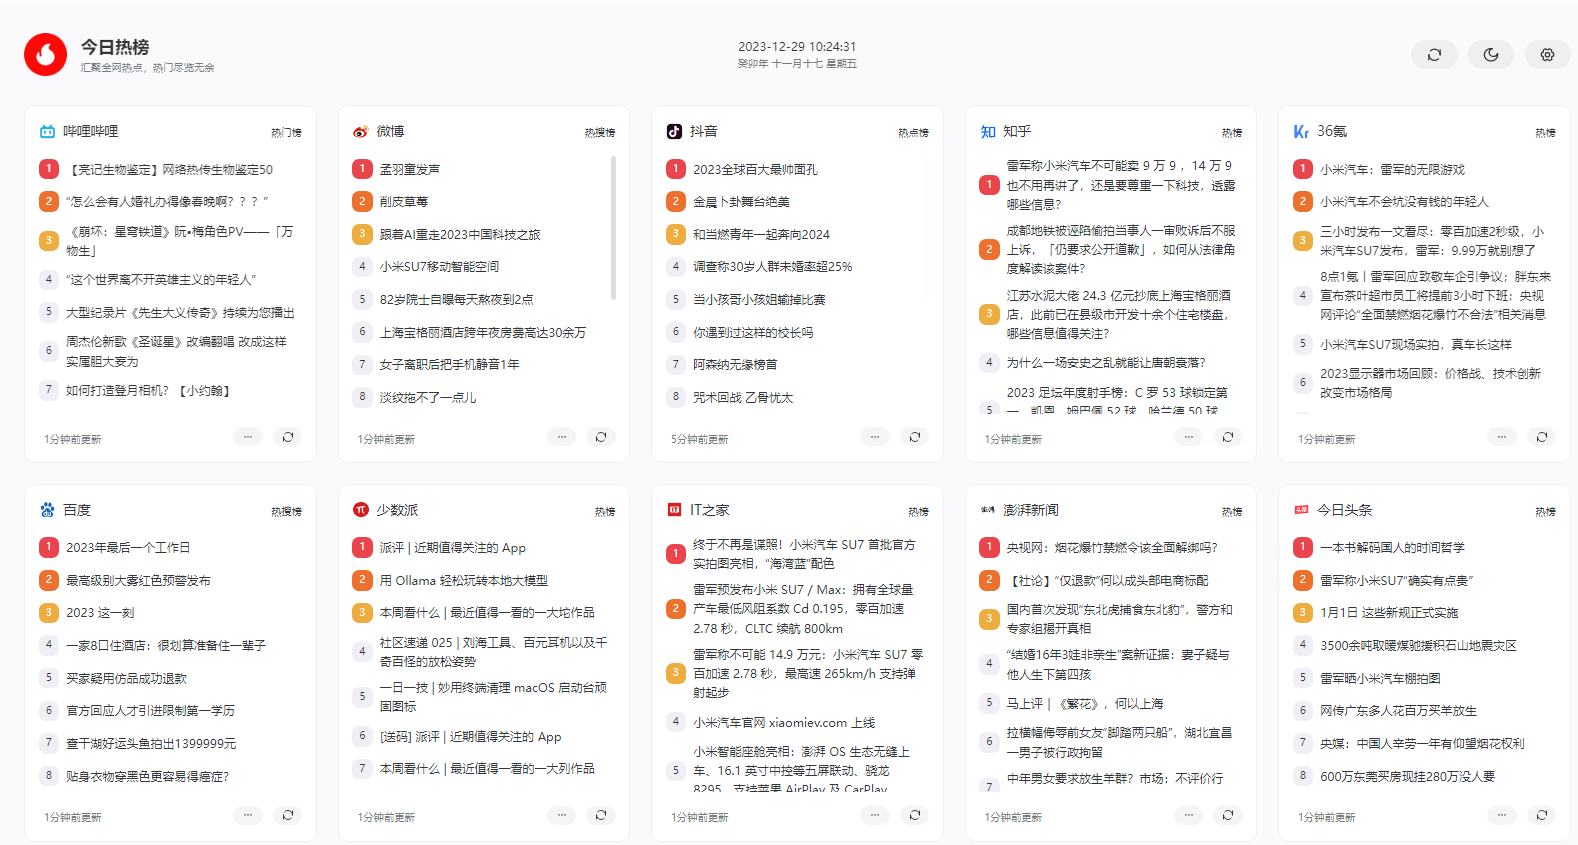Refresh the IT之家 card list

(915, 815)
